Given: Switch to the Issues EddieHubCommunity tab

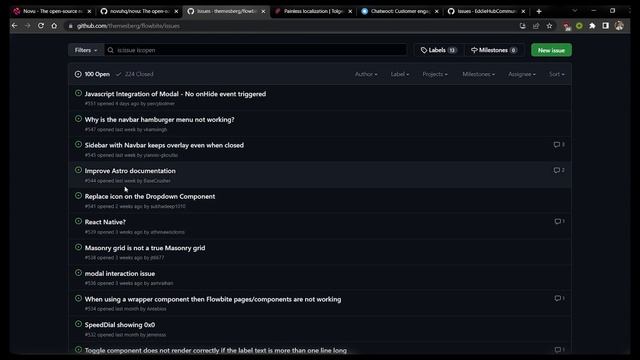Looking at the screenshot, I should [486, 11].
